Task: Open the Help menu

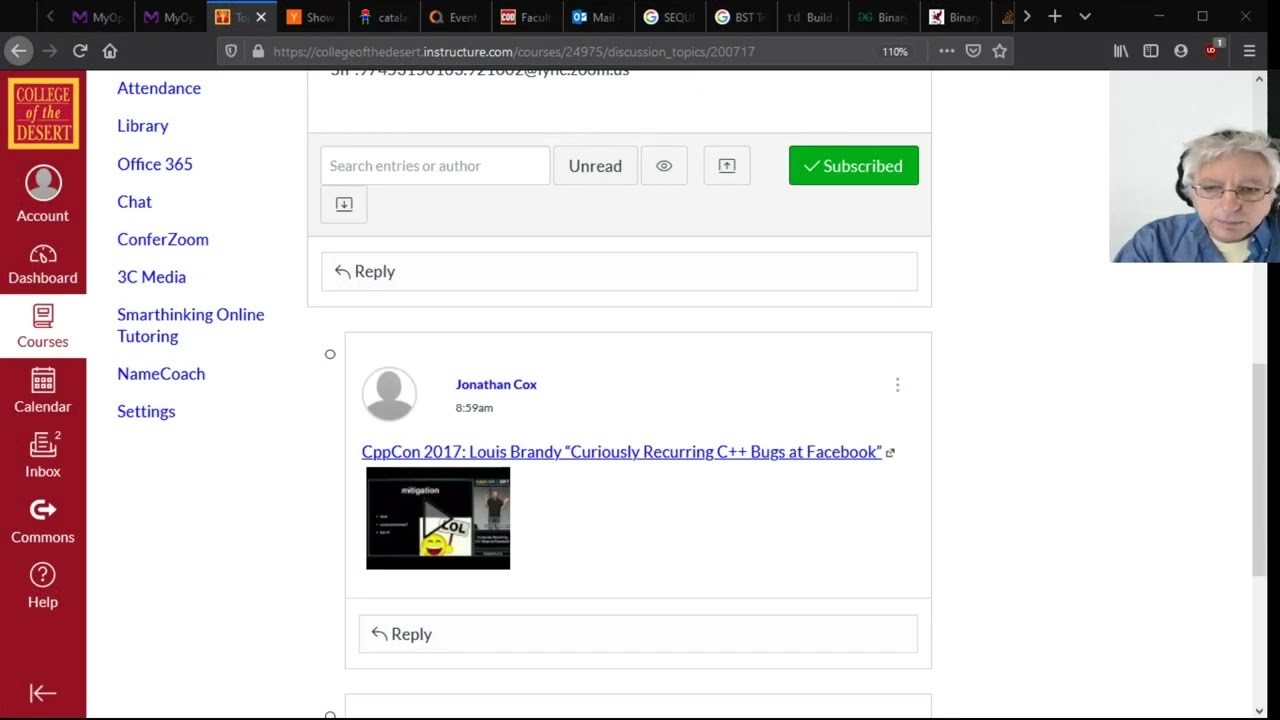Action: coord(43,587)
